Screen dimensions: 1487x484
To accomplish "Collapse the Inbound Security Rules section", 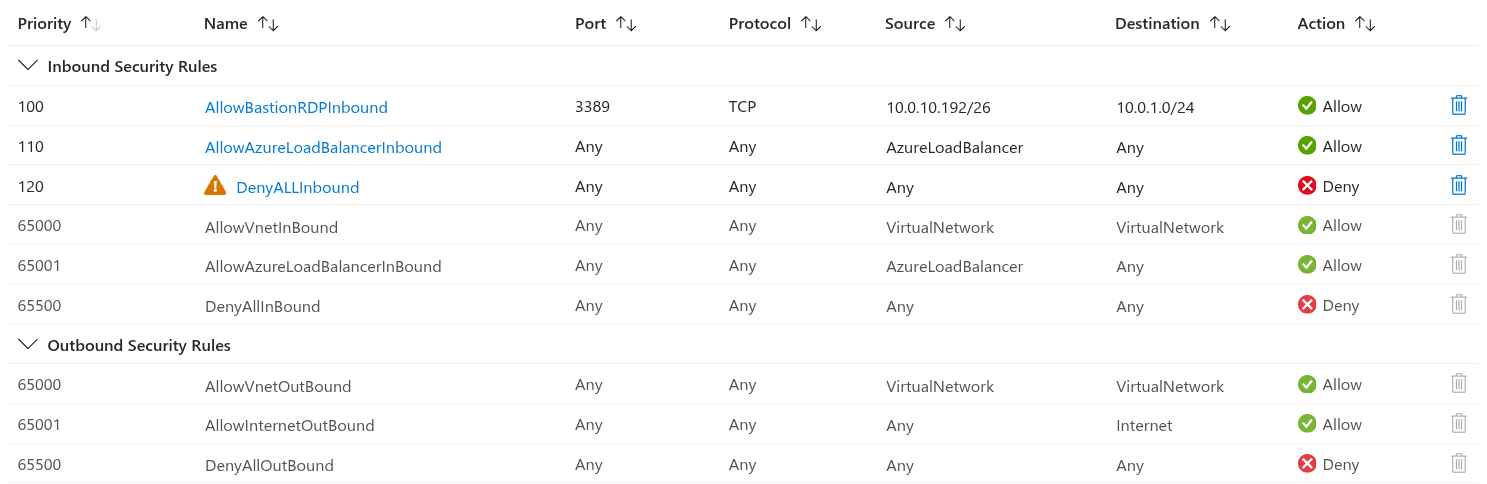I will tap(29, 66).
